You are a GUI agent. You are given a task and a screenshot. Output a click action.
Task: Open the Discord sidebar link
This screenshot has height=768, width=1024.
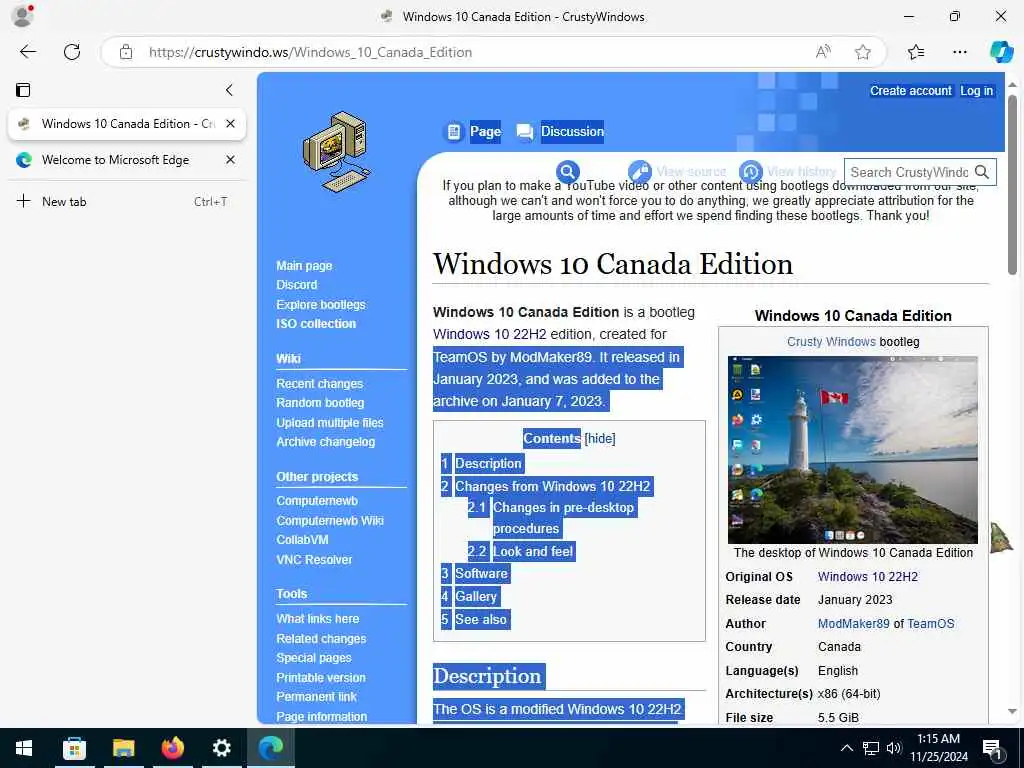296,285
